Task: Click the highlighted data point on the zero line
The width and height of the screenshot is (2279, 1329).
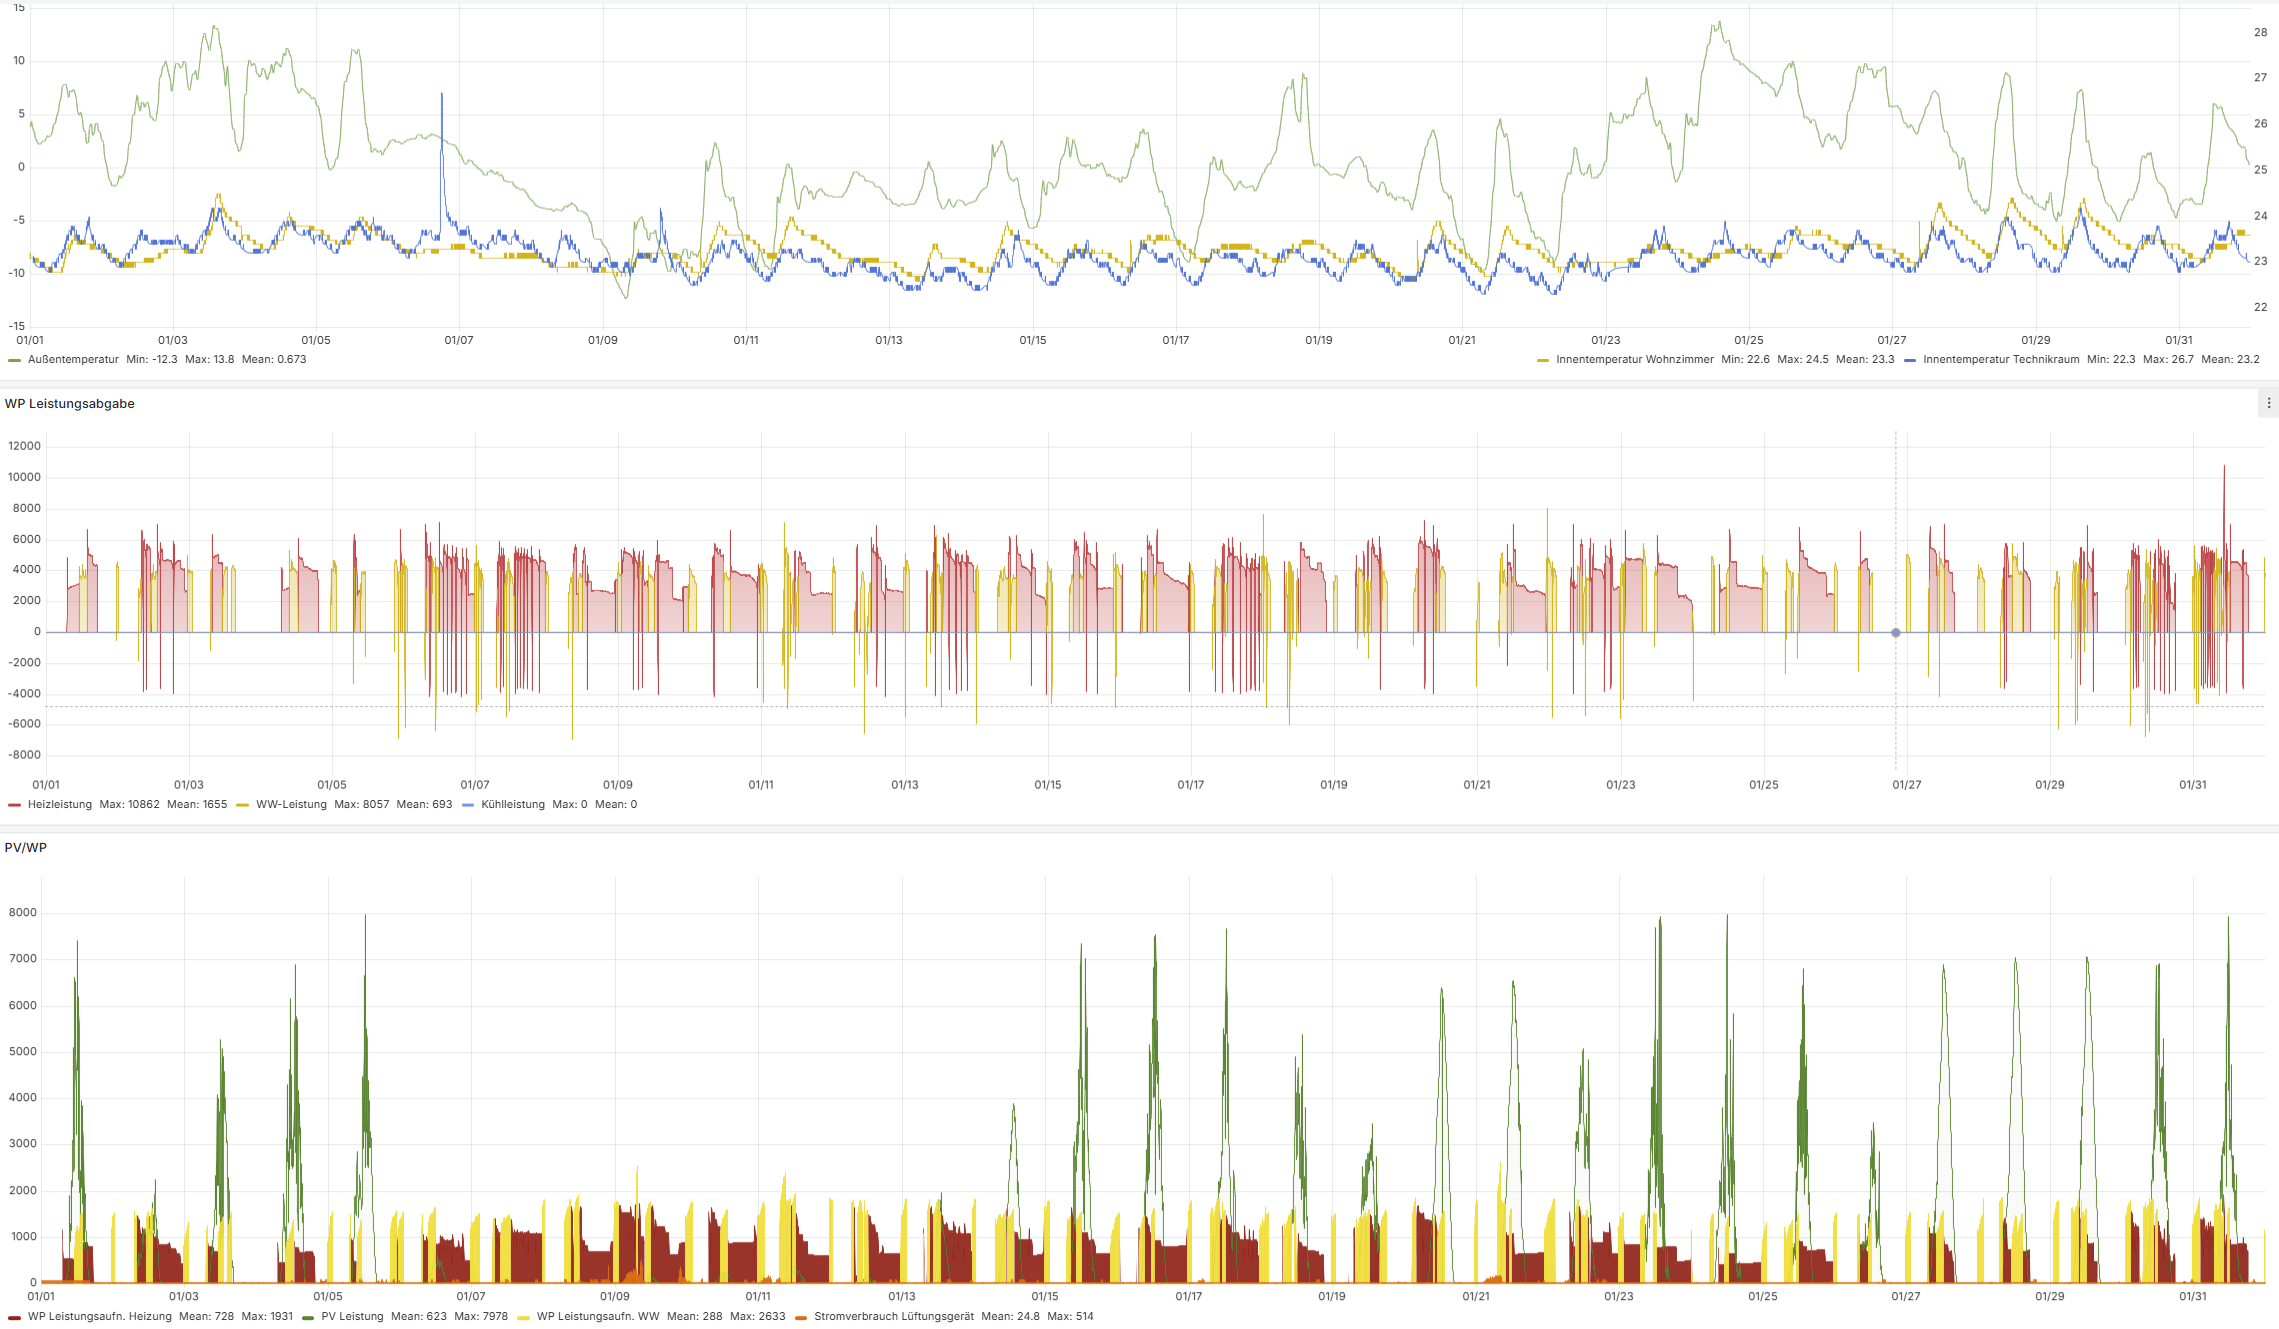Action: tap(1896, 633)
